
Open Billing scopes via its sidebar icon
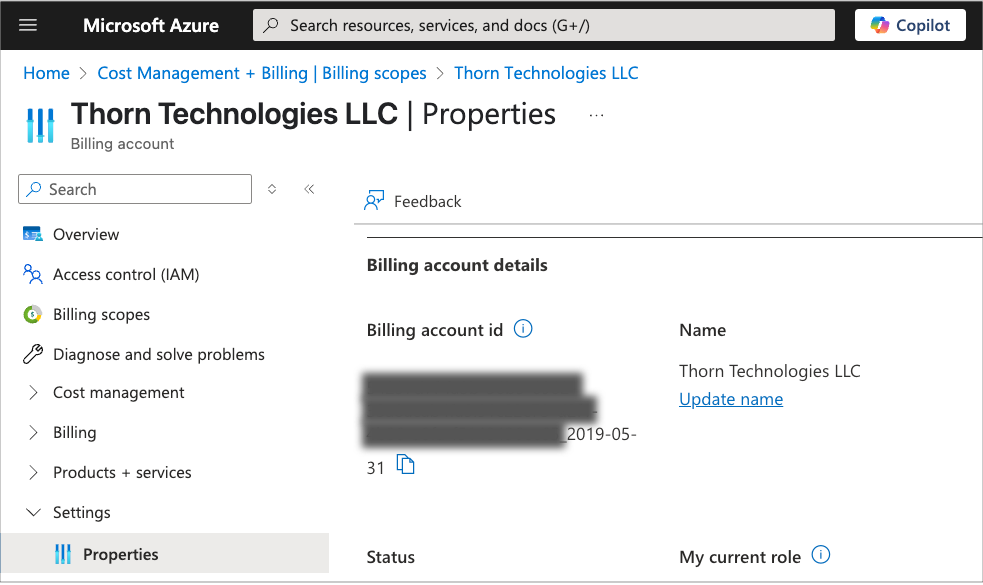tap(32, 314)
